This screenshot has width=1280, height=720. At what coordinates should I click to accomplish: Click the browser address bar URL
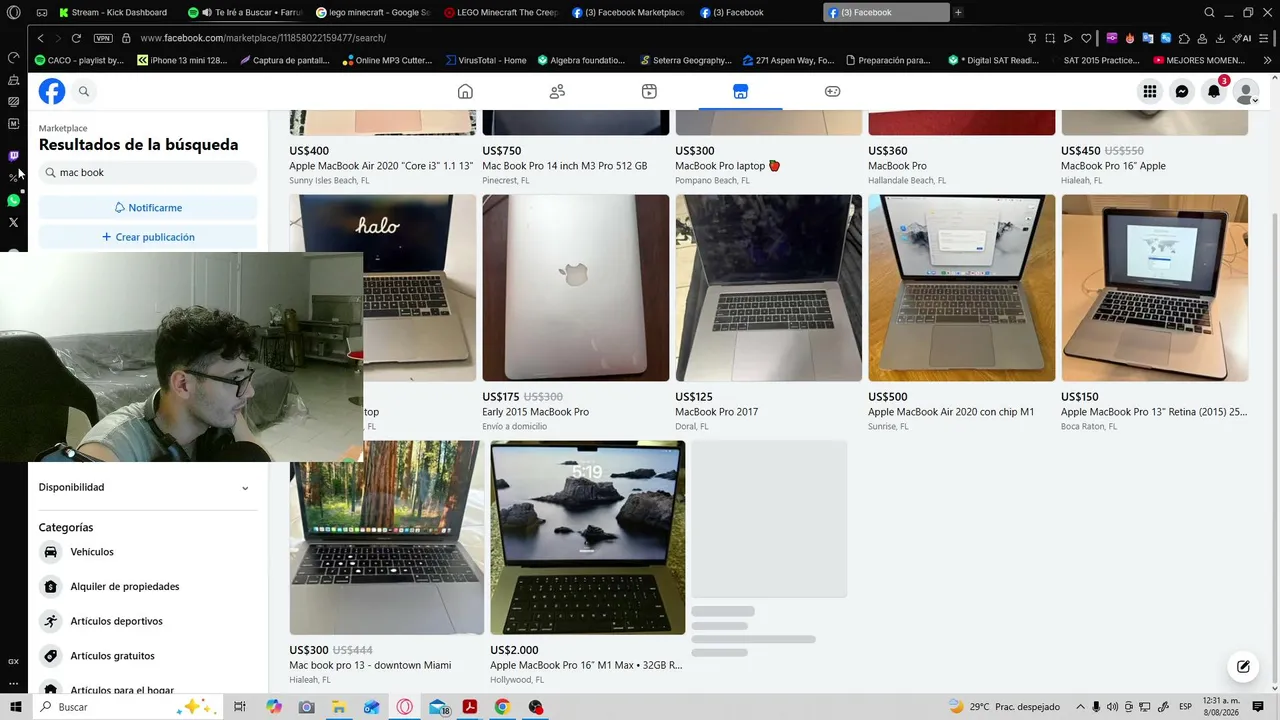click(263, 38)
